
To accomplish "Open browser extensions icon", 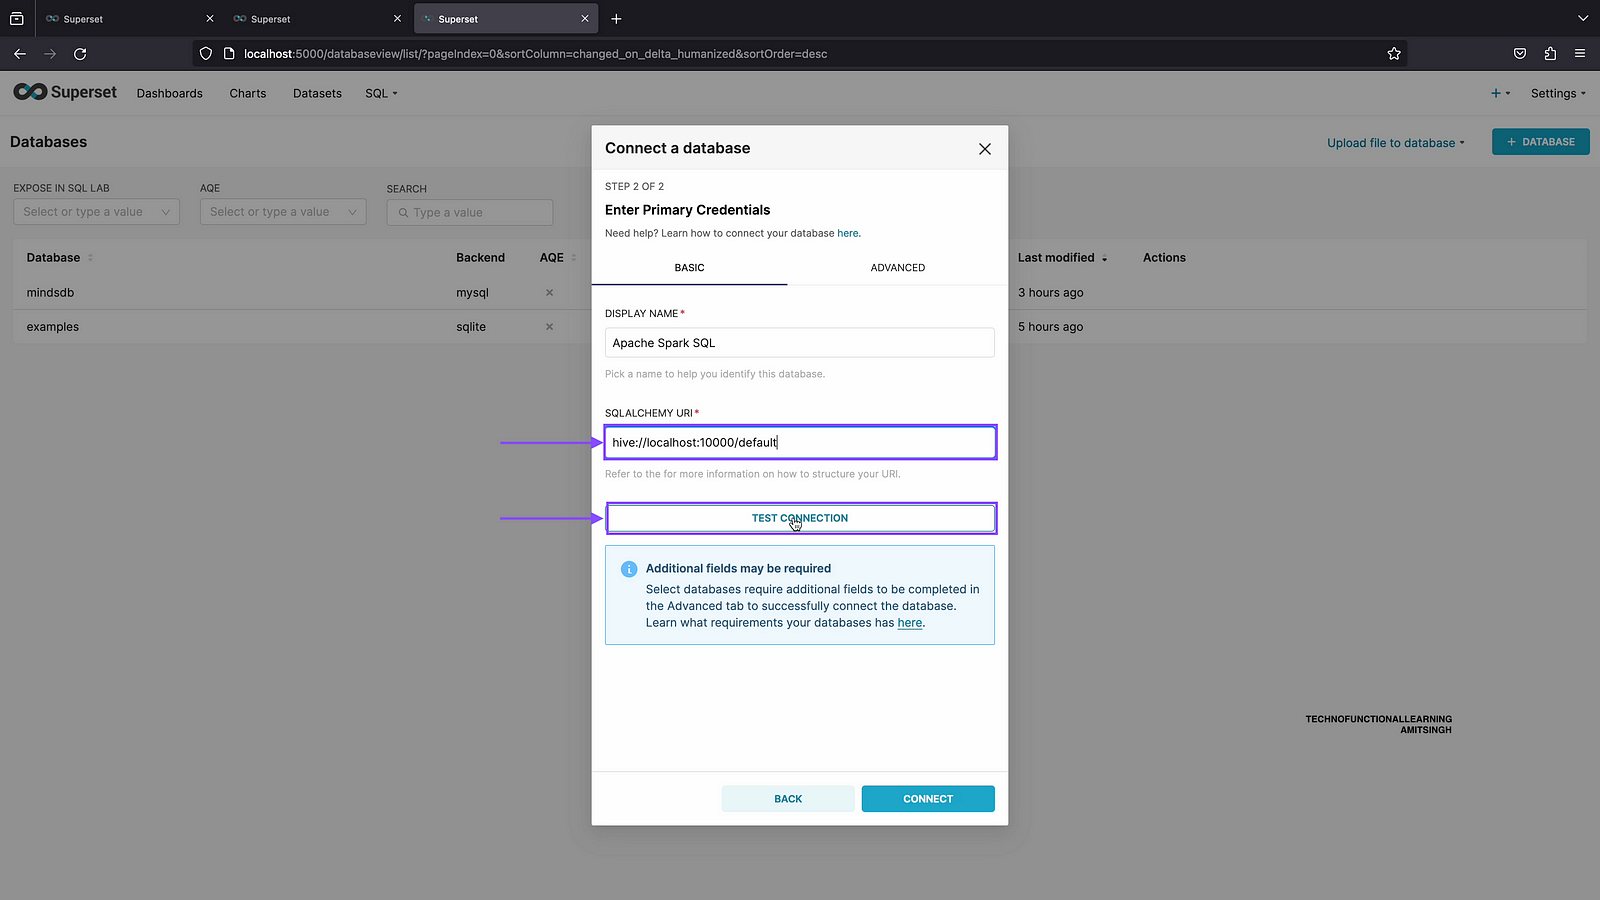I will point(1550,54).
